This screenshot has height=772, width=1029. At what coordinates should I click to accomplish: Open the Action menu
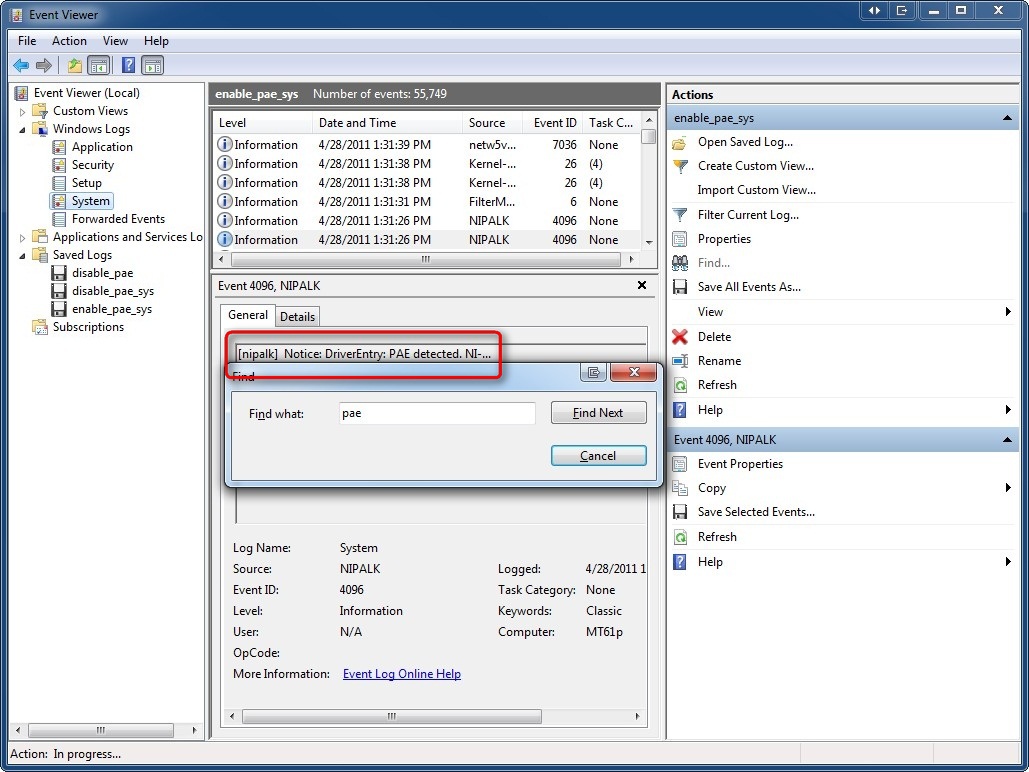click(69, 41)
